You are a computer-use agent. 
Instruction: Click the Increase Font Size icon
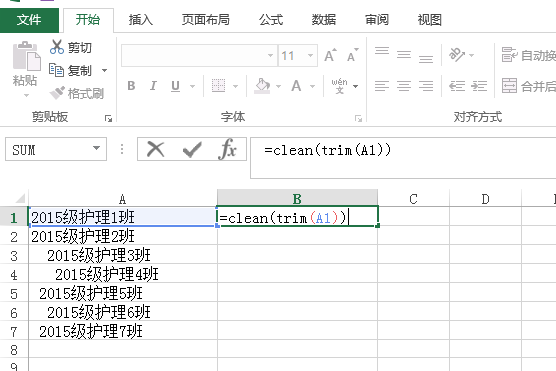pos(330,55)
